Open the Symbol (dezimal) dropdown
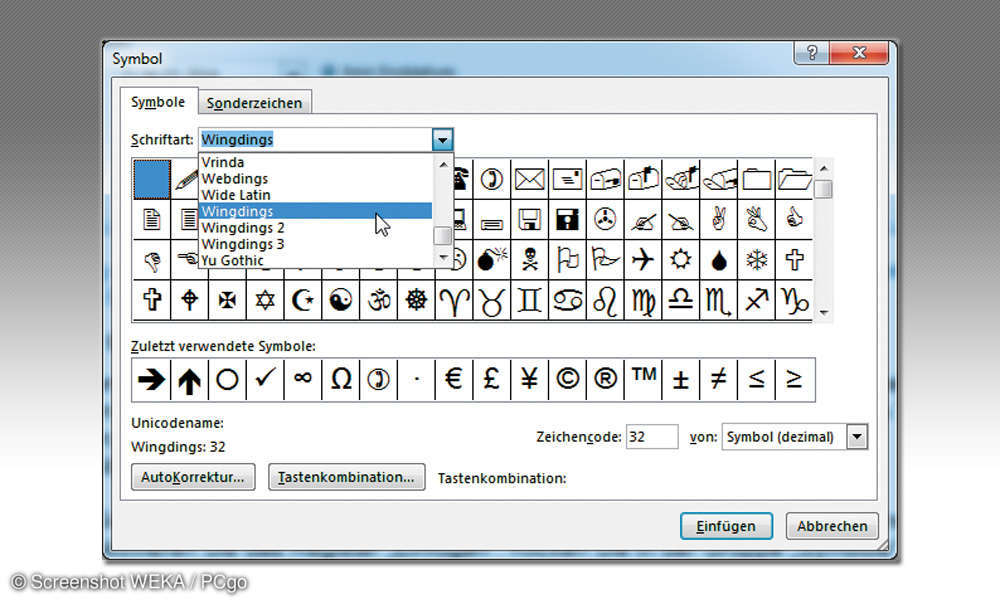Screen dimensions: 1000x600 [857, 437]
